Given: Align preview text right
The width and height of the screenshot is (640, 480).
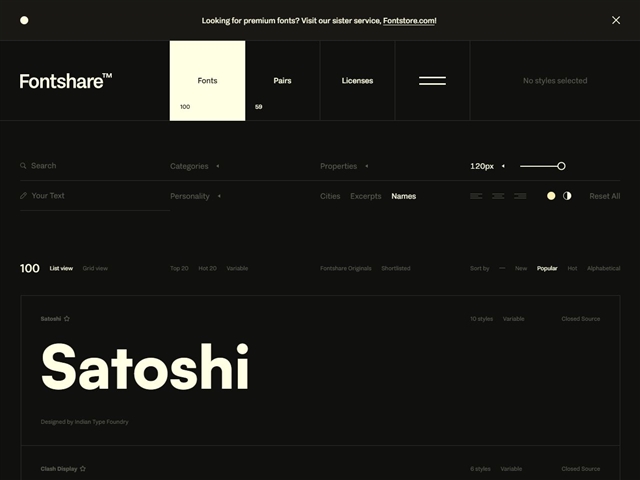Looking at the screenshot, I should [520, 196].
